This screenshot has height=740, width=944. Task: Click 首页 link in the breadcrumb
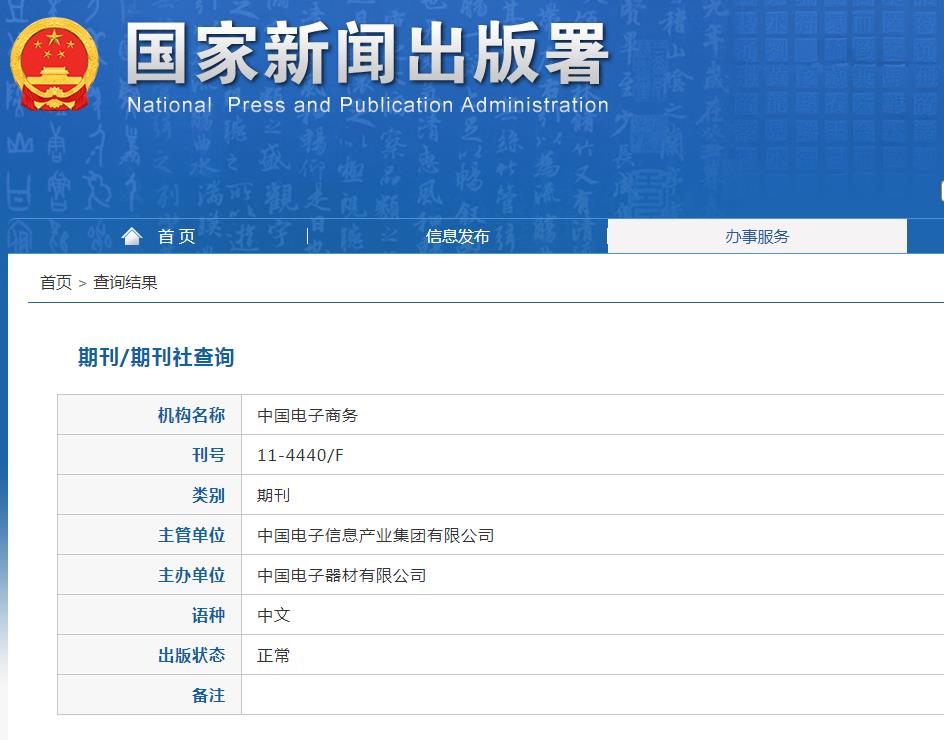pyautogui.click(x=56, y=282)
